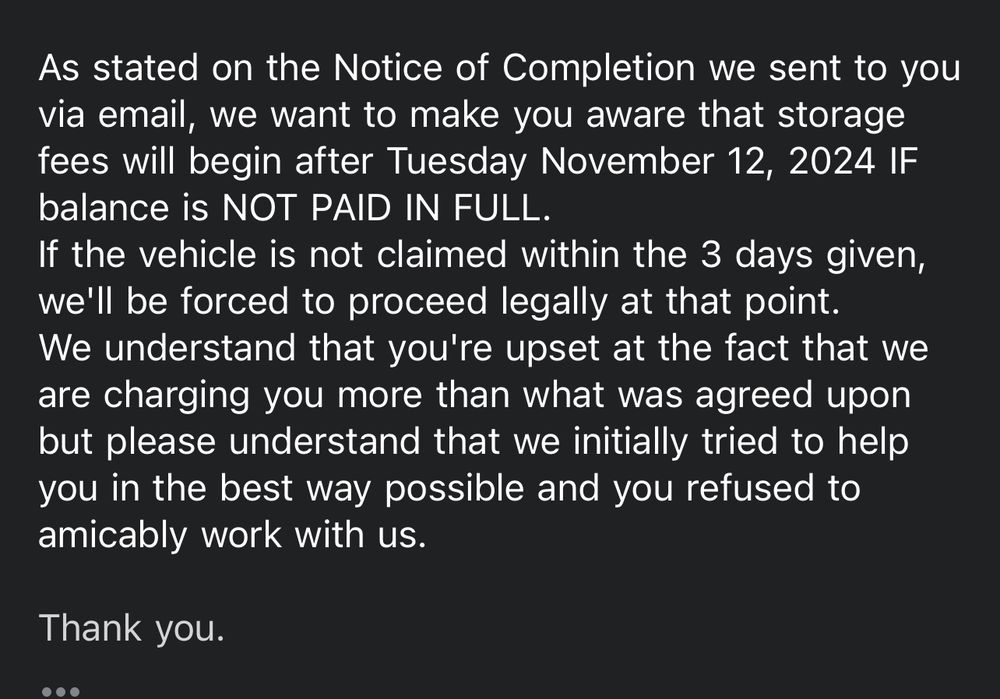Click the word 'charging' in the message
1000x699 pixels.
[x=176, y=397]
